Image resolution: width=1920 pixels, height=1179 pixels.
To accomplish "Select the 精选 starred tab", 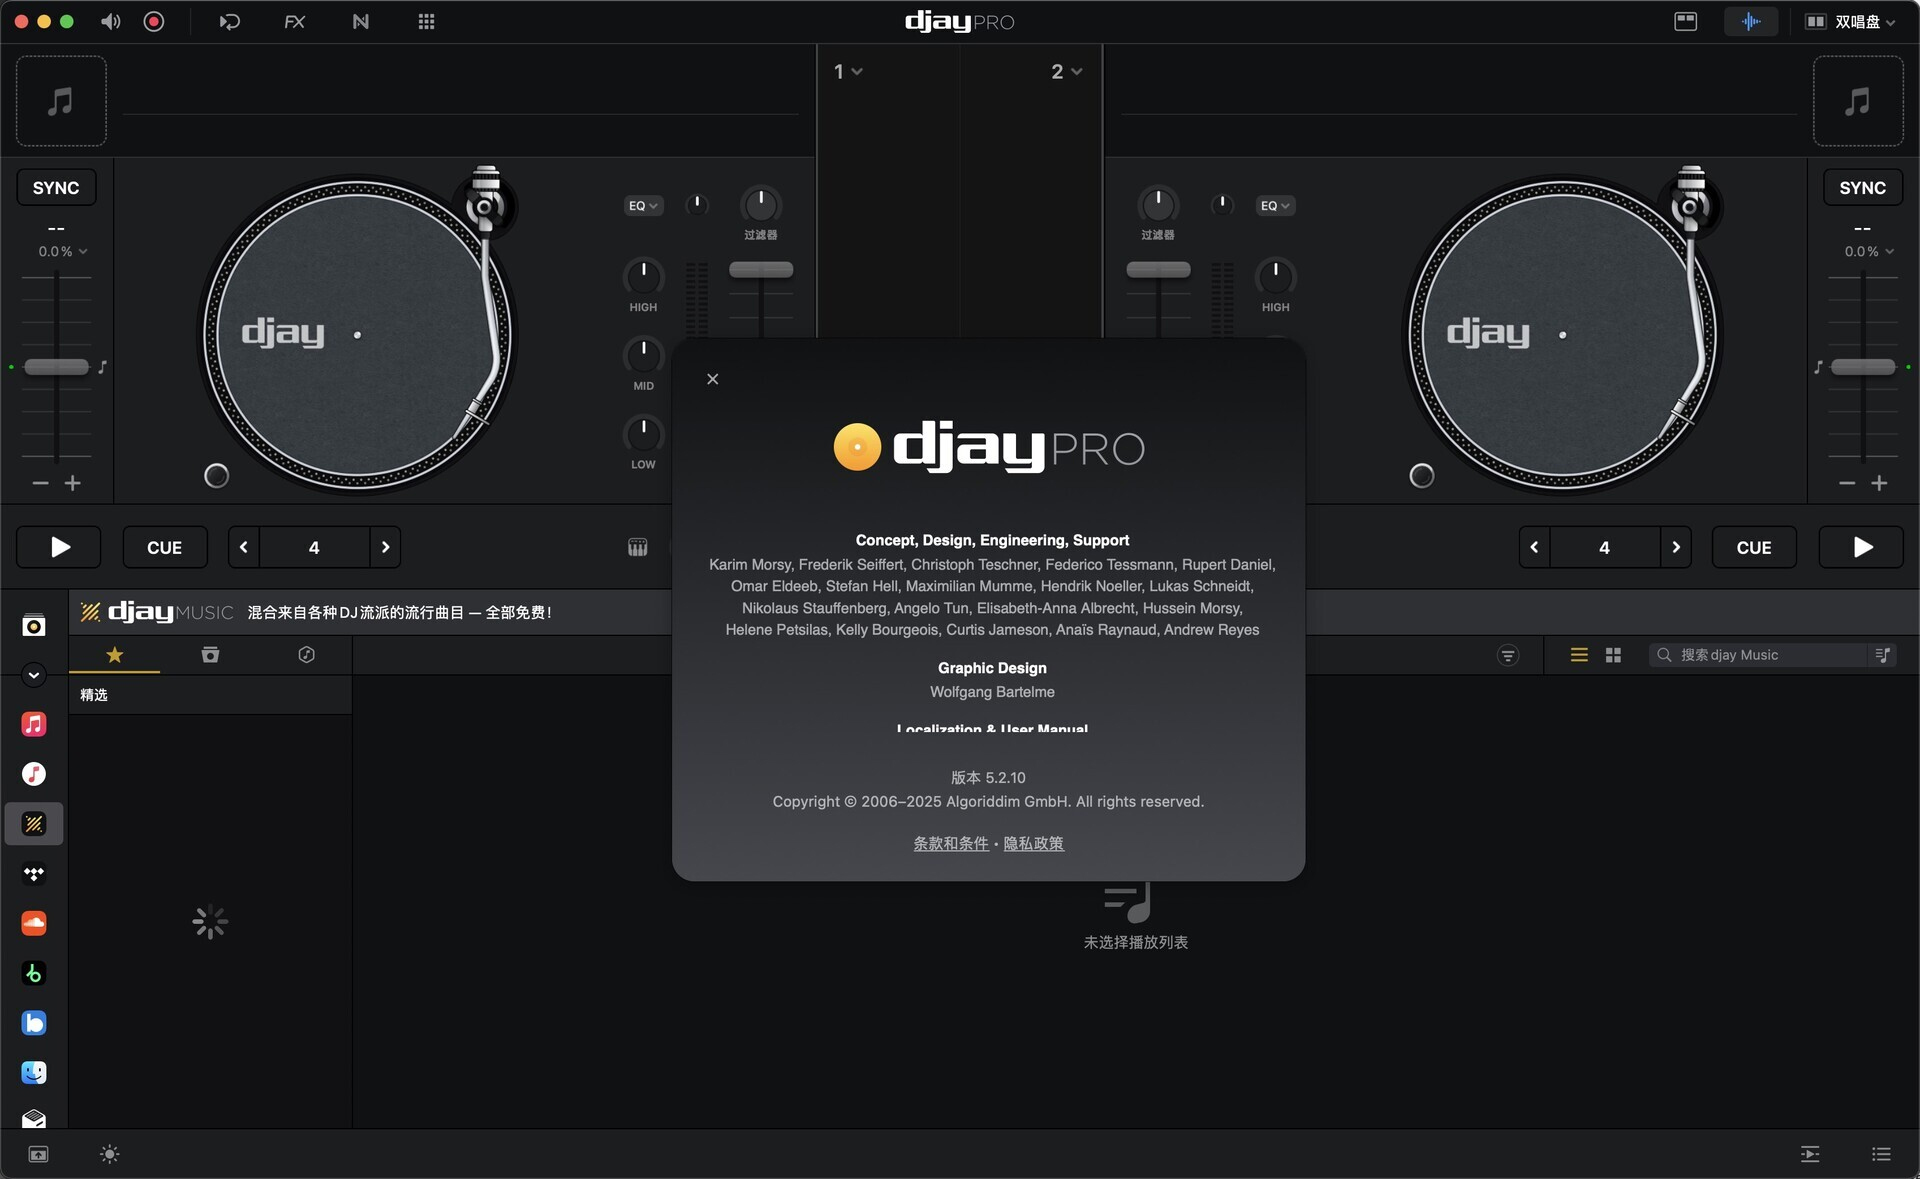I will (115, 655).
